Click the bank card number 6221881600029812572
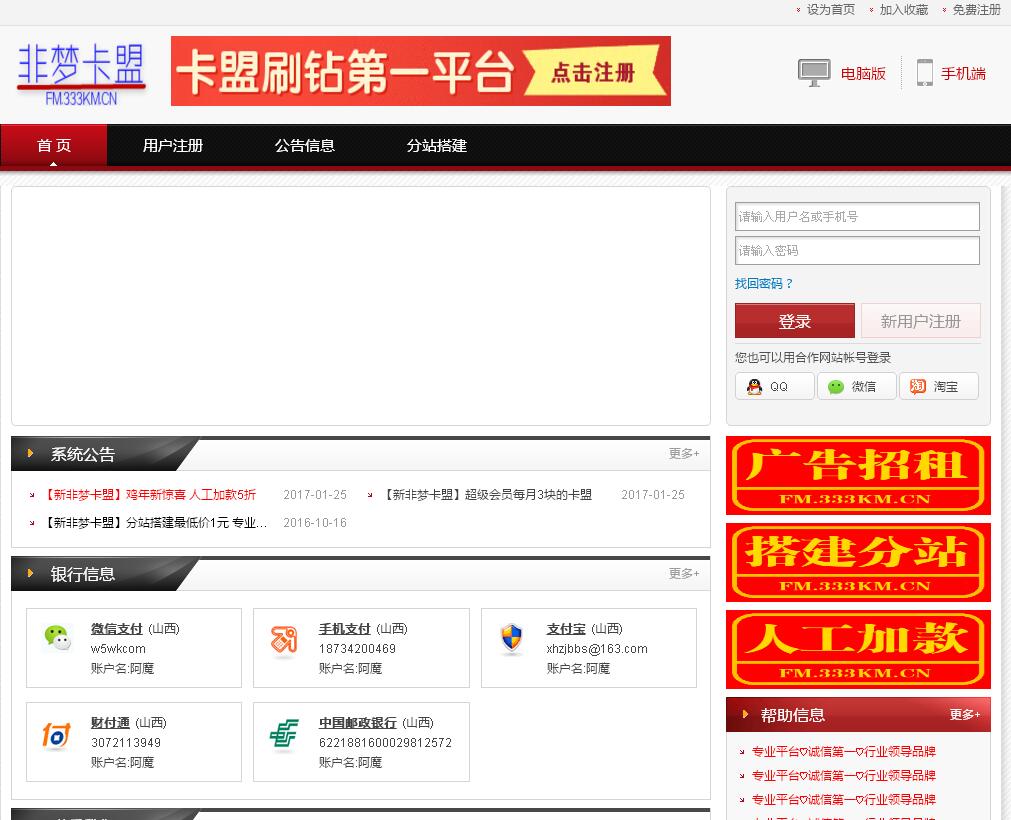 [386, 743]
